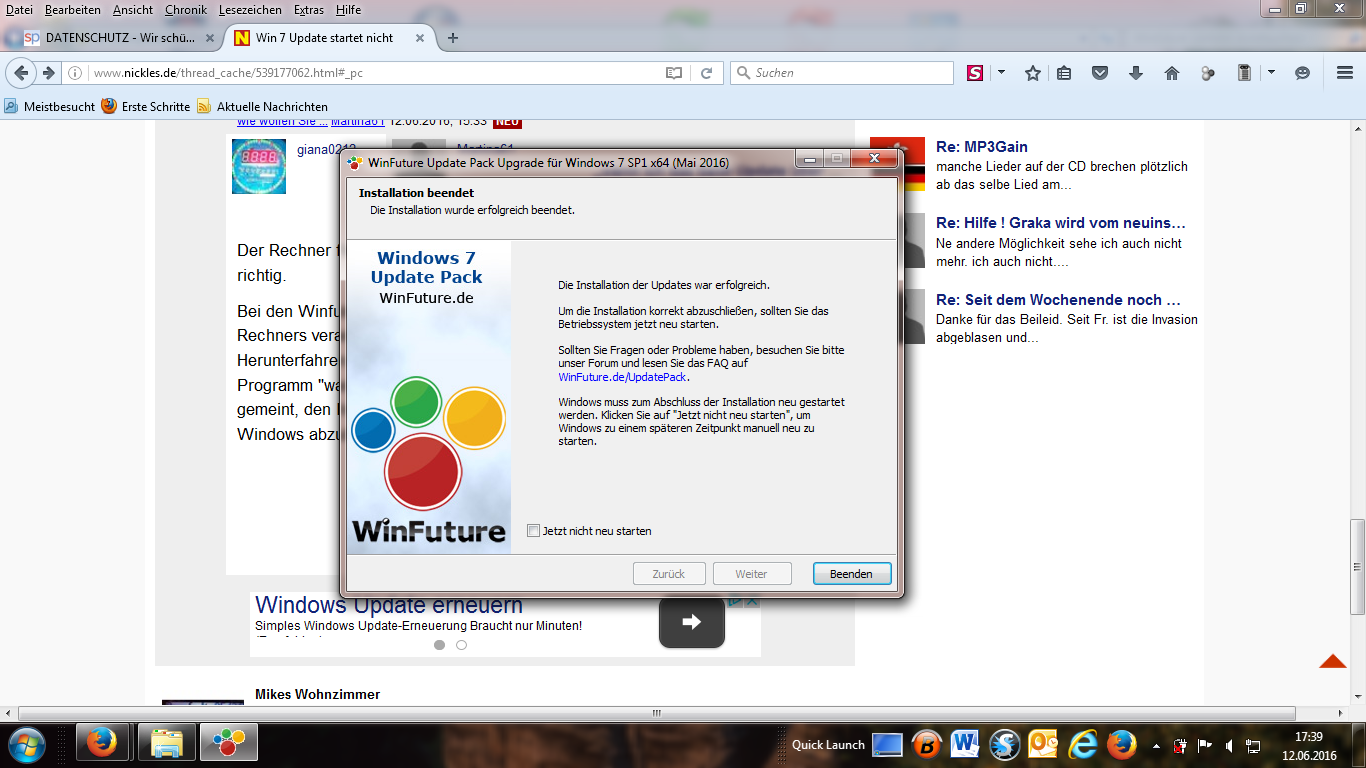Bookmark this page with star icon
Screen dimensions: 1366x768
[1033, 73]
